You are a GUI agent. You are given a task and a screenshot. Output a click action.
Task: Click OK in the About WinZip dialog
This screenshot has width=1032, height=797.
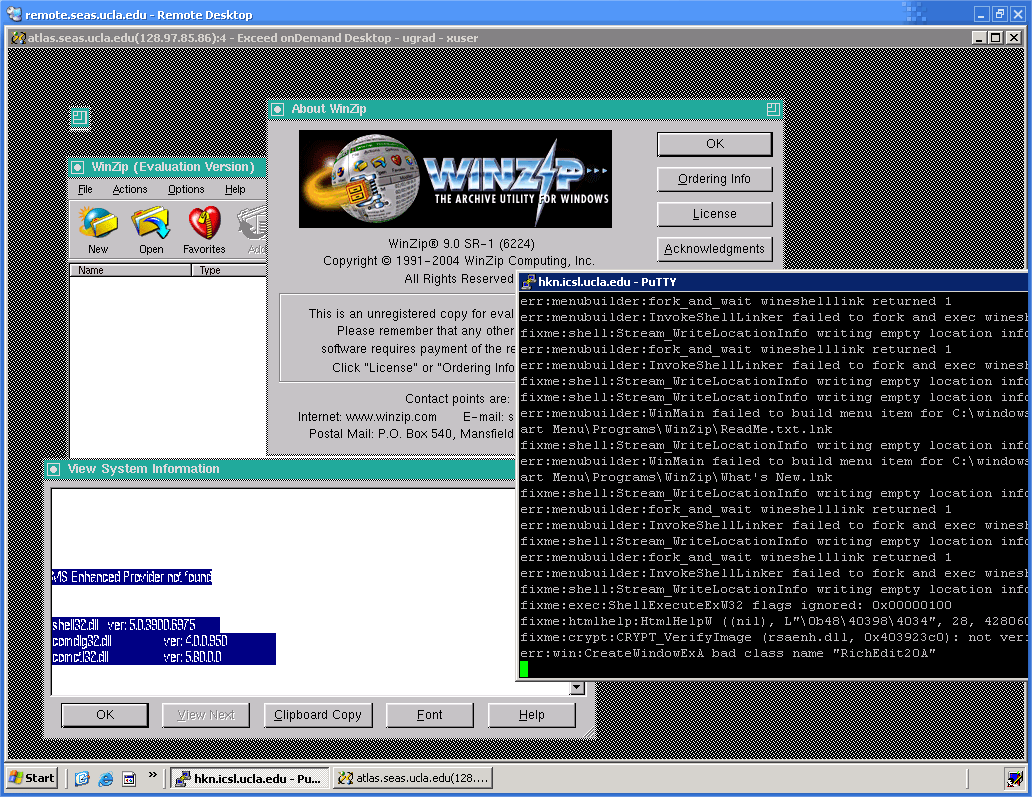click(715, 144)
